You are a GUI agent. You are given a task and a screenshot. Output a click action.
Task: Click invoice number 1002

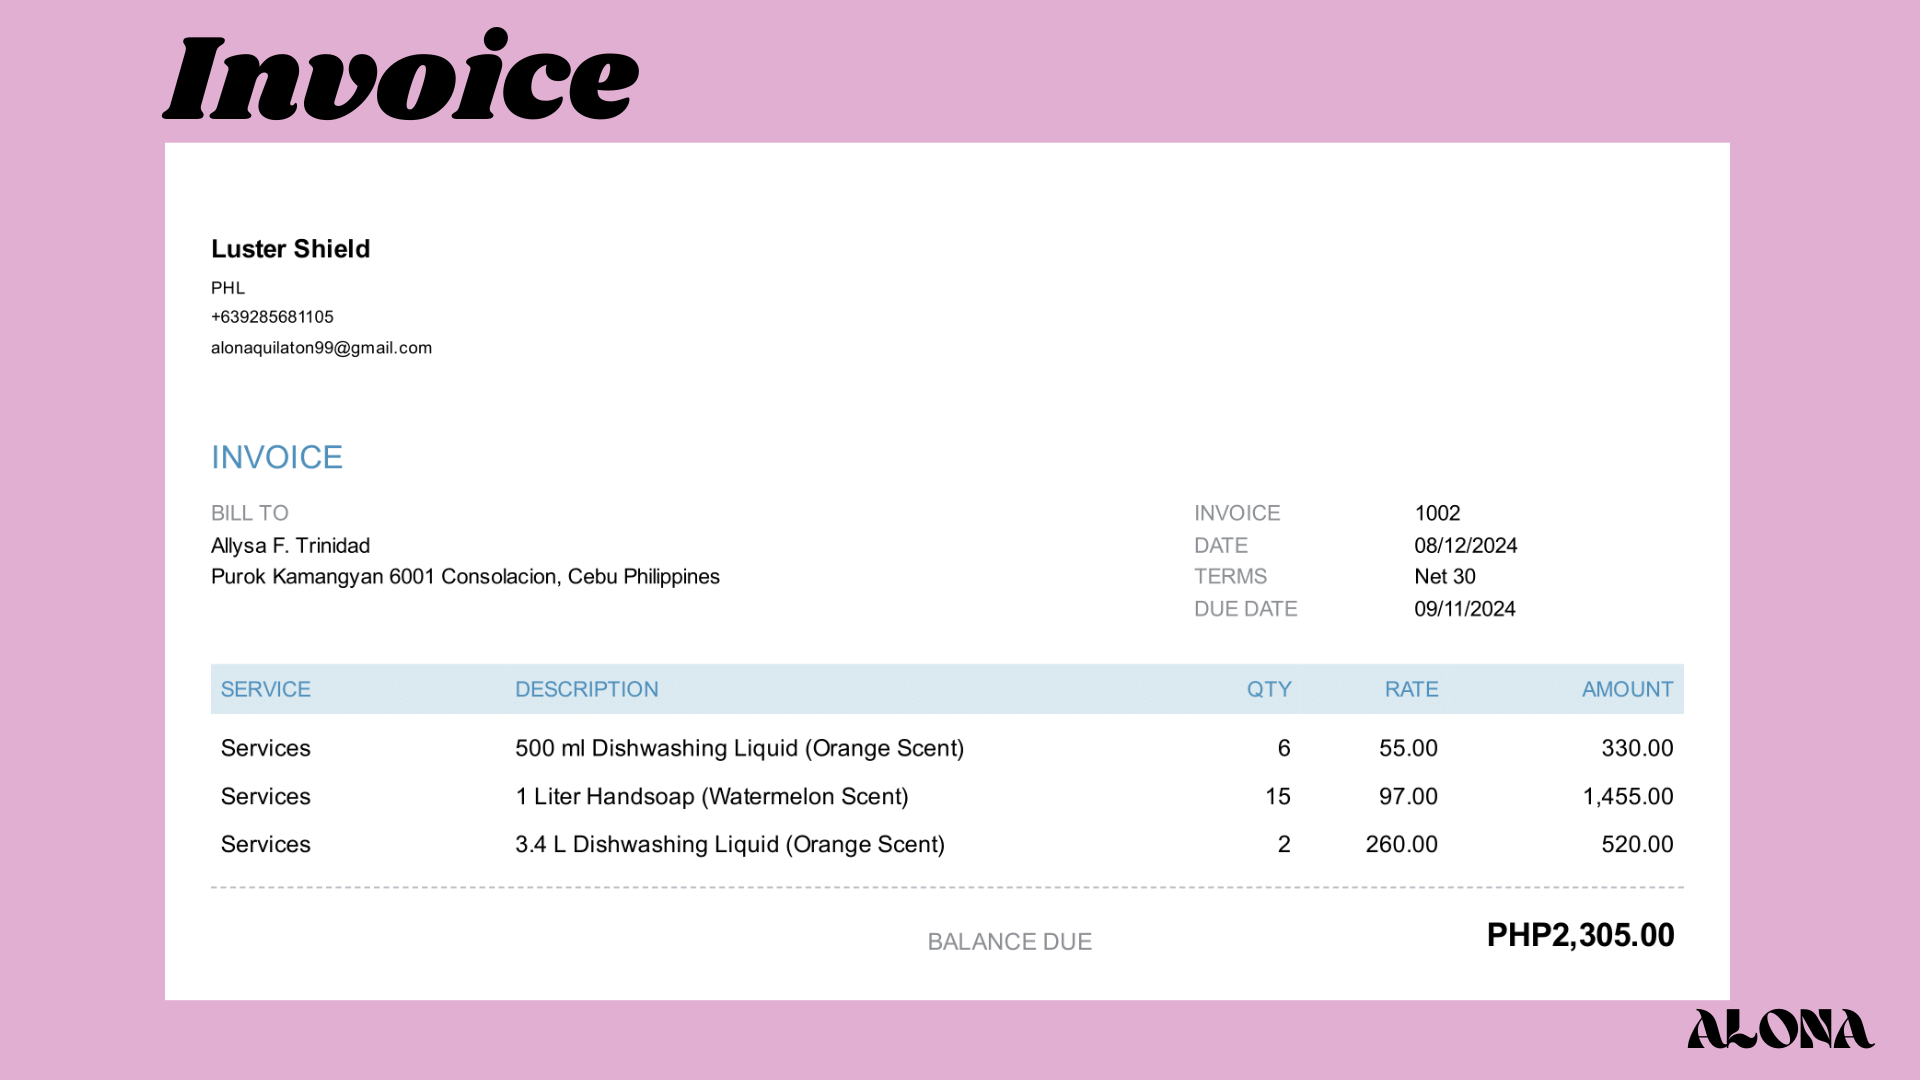1437,513
